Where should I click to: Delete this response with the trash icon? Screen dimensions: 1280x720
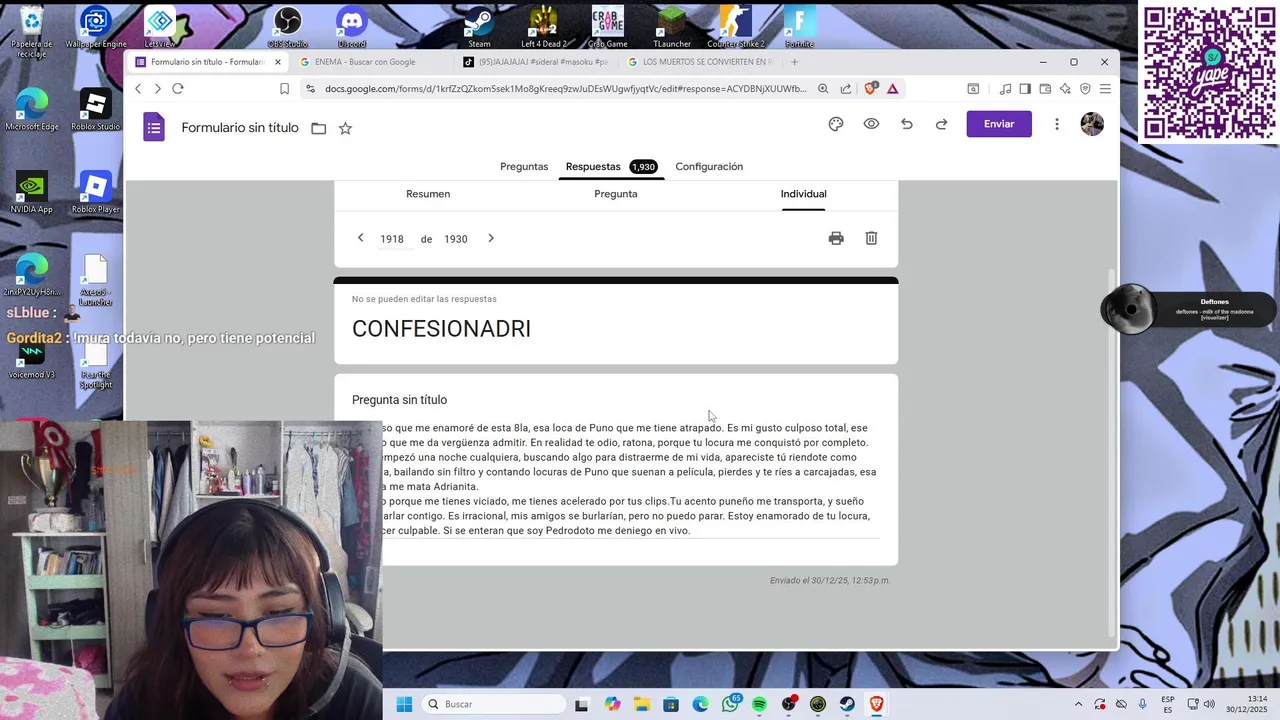pyautogui.click(x=871, y=238)
